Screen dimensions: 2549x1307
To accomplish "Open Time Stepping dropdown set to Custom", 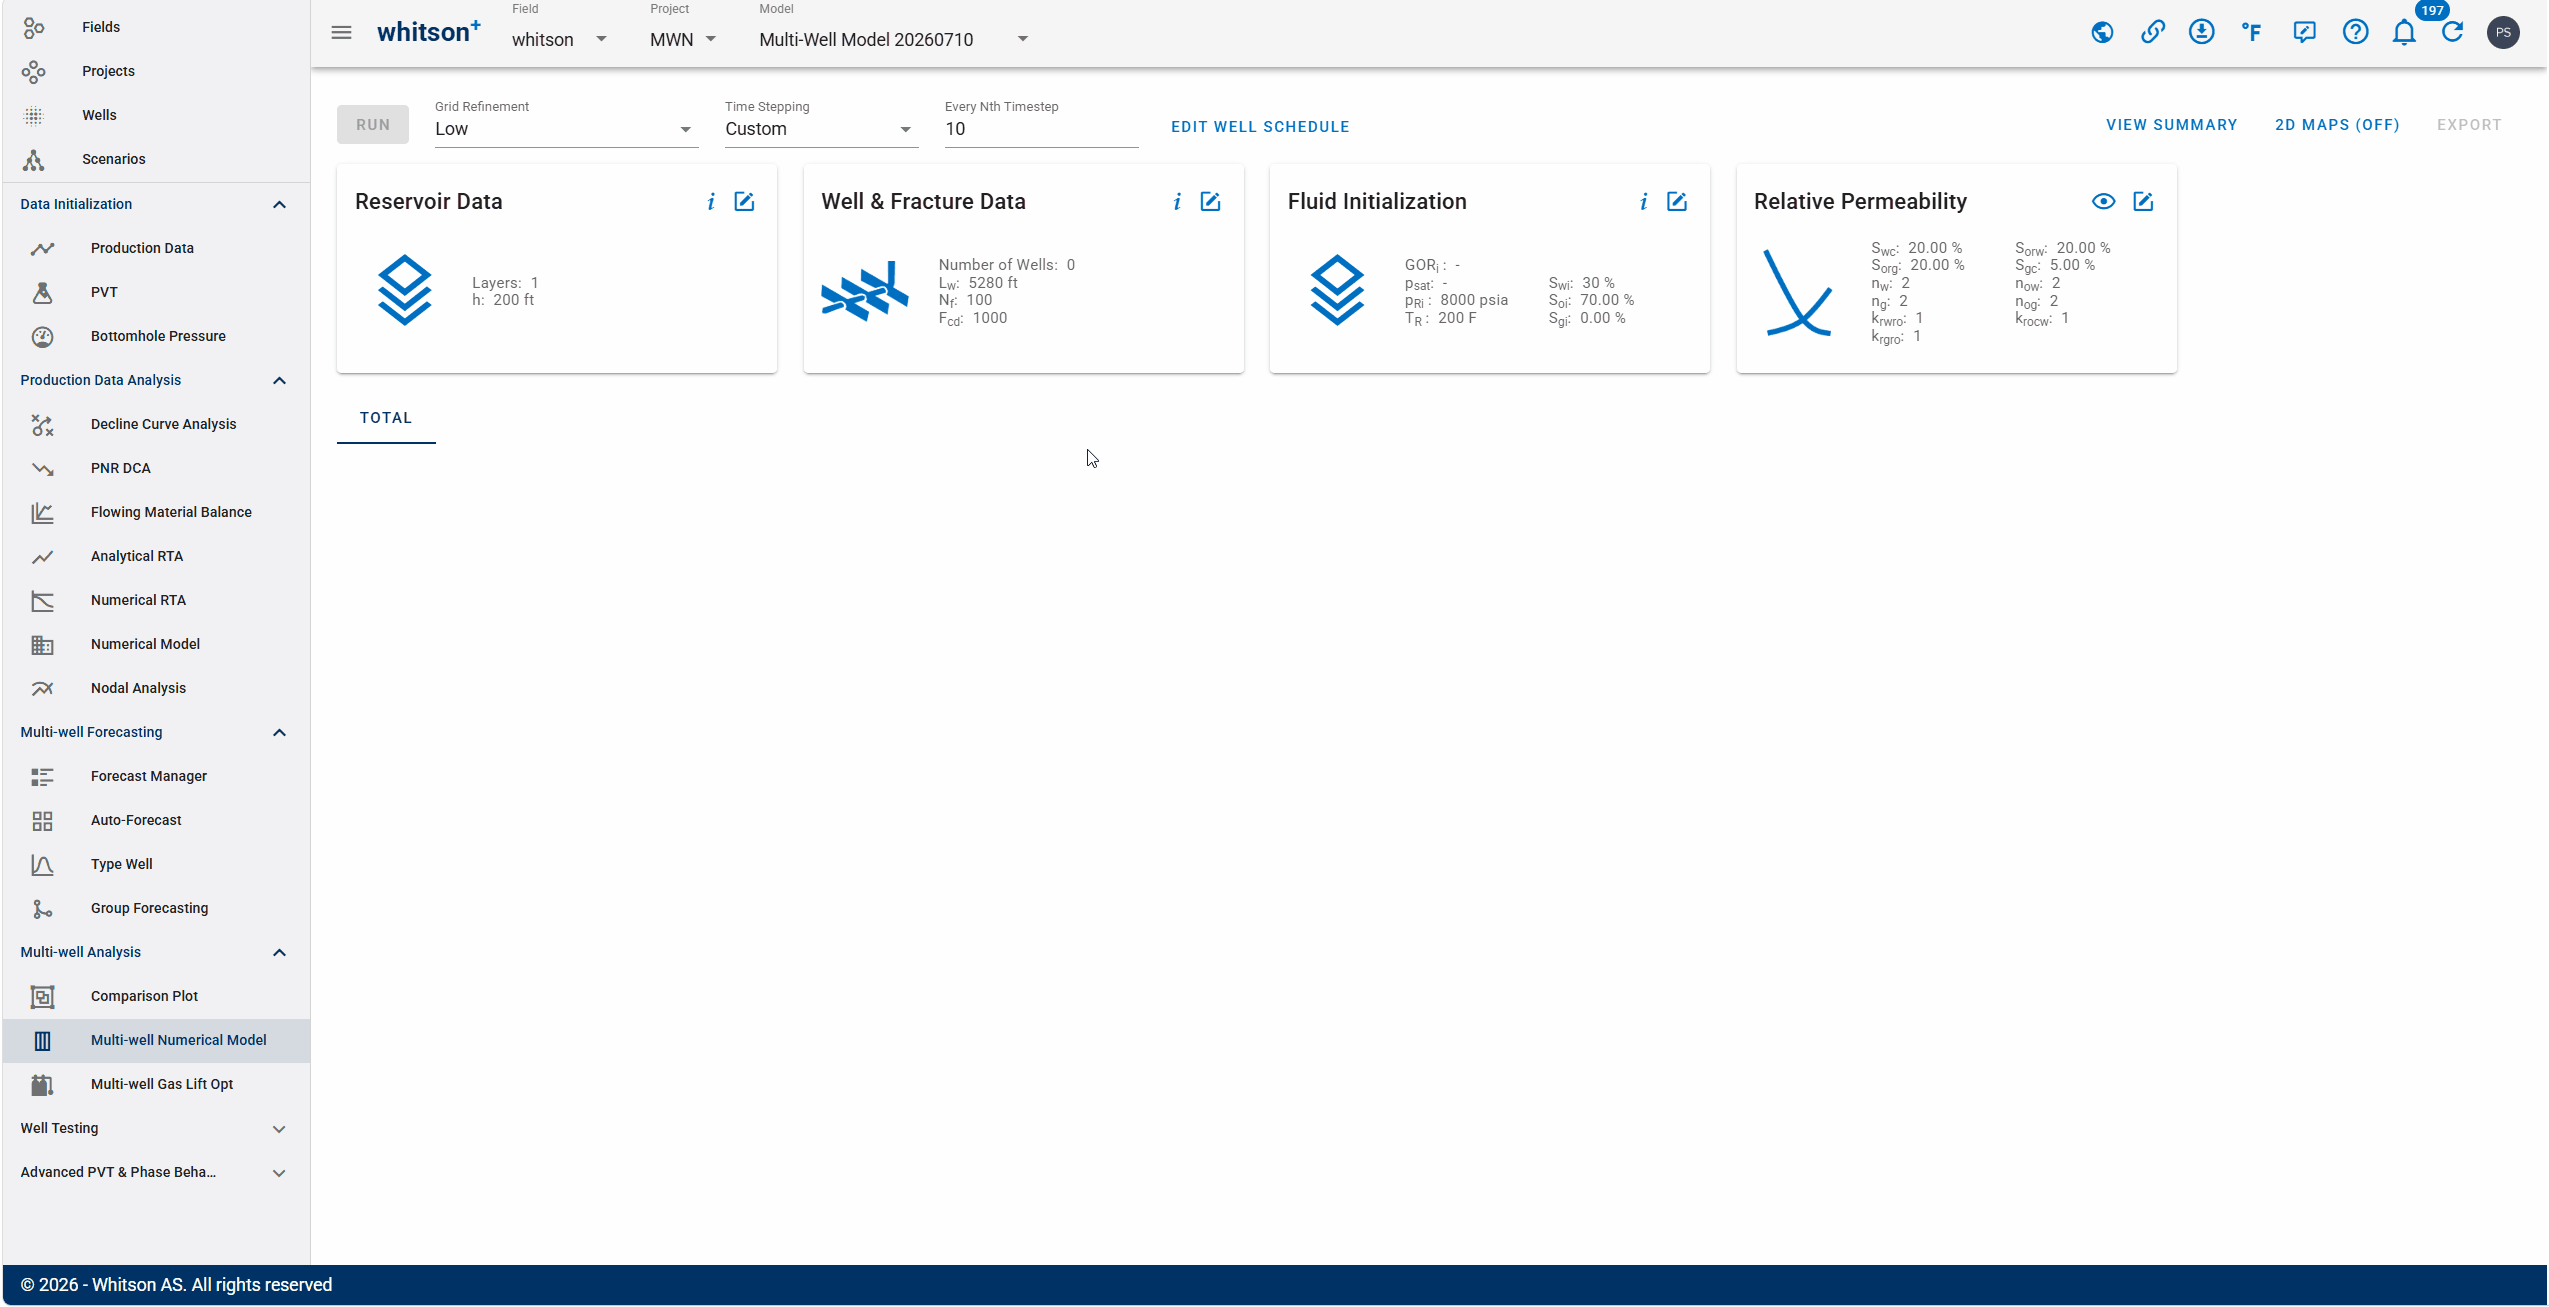I will pos(820,129).
